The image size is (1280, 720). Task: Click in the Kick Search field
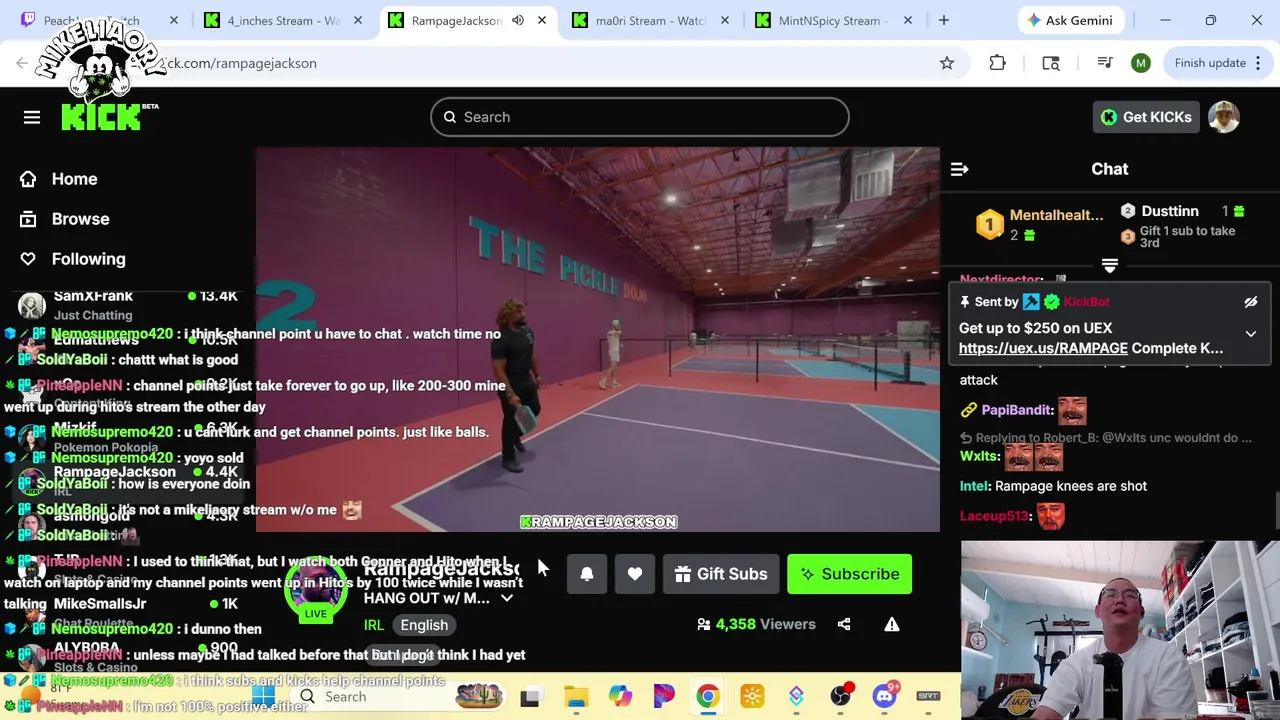click(640, 117)
